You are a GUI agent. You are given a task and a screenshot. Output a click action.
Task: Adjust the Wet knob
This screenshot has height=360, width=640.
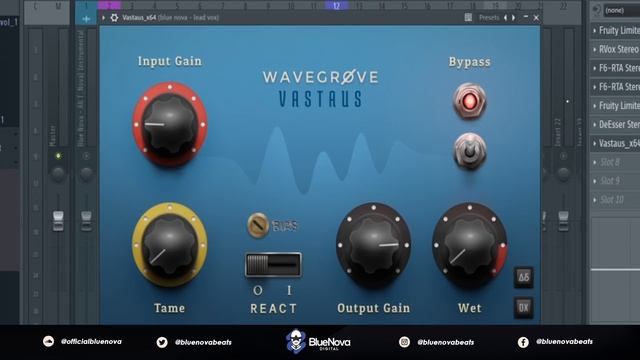470,245
